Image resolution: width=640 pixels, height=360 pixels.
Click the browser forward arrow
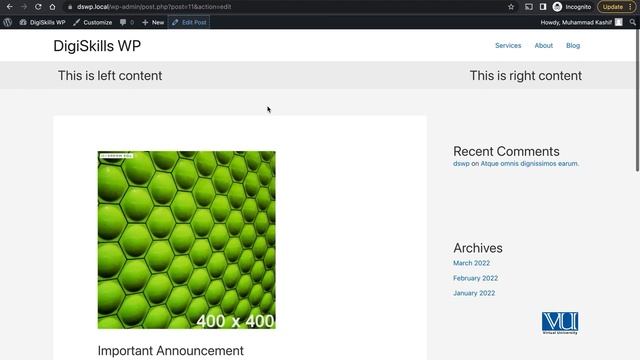tap(24, 7)
